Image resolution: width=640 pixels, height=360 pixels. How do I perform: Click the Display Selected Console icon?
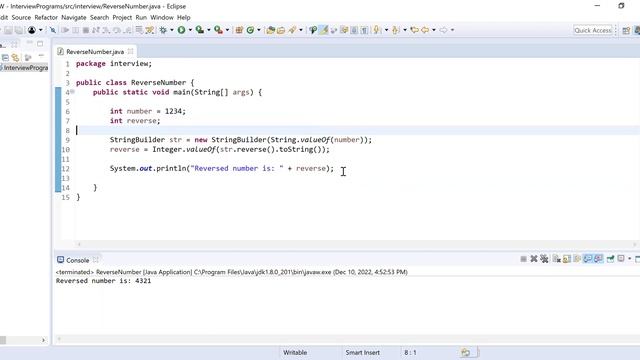[x=621, y=259]
